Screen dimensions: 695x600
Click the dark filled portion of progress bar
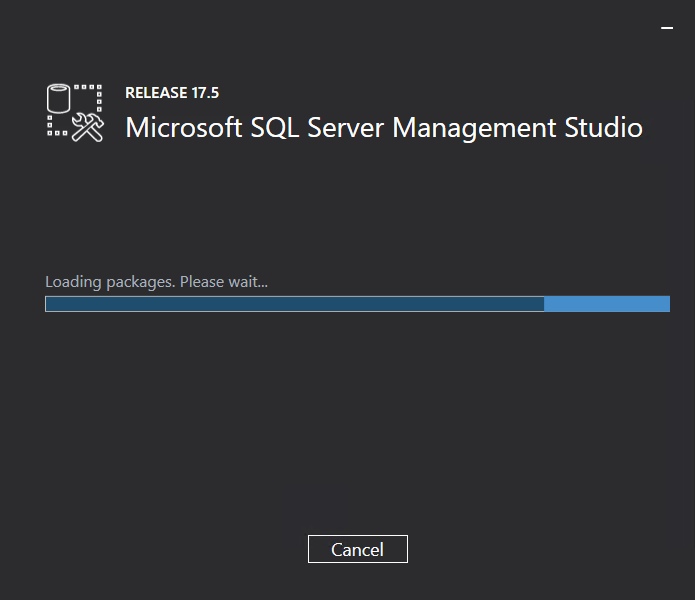pyautogui.click(x=295, y=304)
